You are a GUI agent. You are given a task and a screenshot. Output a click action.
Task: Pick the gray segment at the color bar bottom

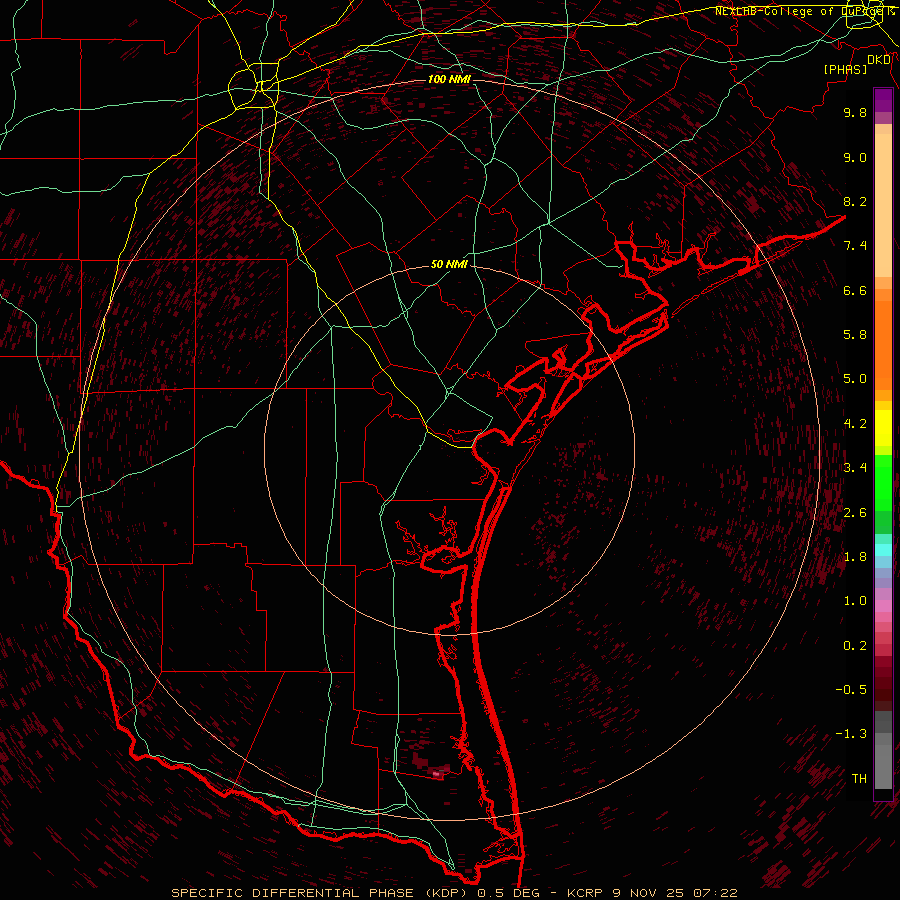(883, 763)
